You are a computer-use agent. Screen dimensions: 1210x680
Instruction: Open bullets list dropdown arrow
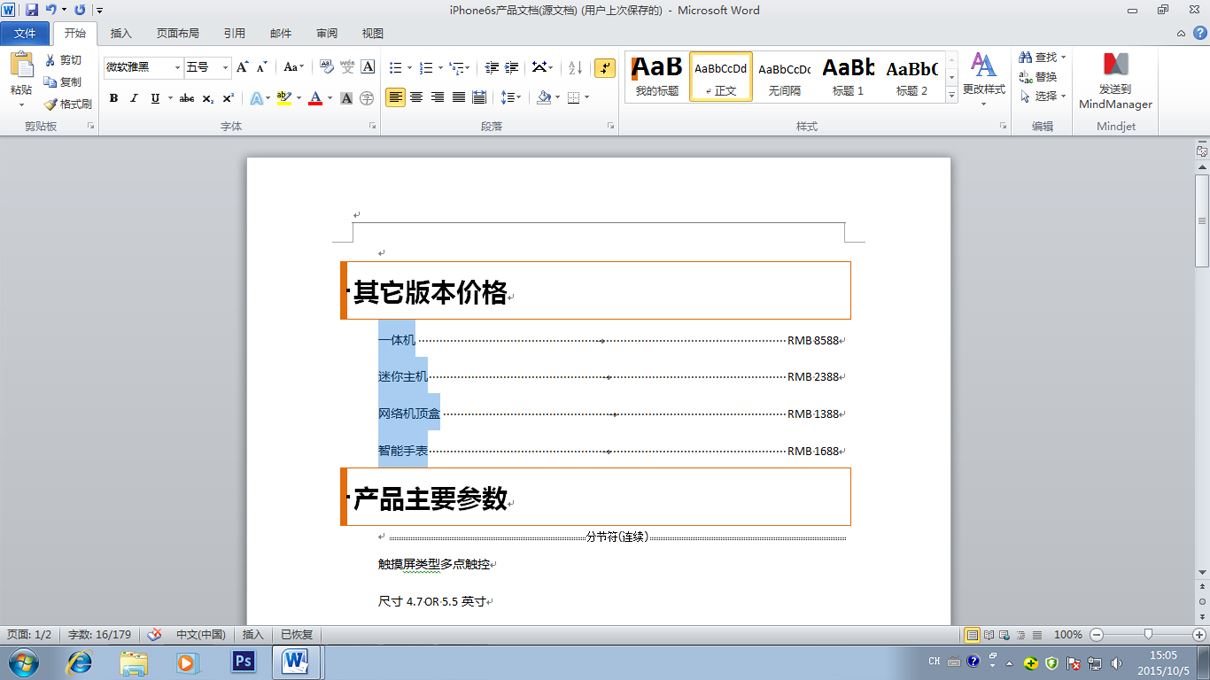(409, 68)
